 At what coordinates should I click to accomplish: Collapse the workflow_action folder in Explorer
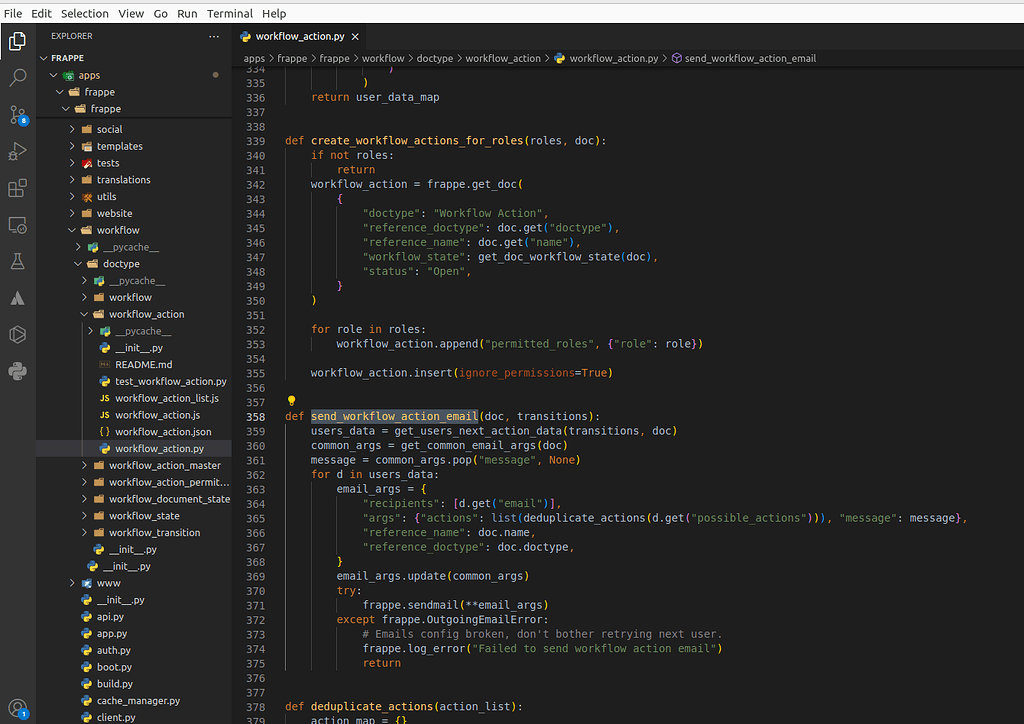pyautogui.click(x=85, y=313)
